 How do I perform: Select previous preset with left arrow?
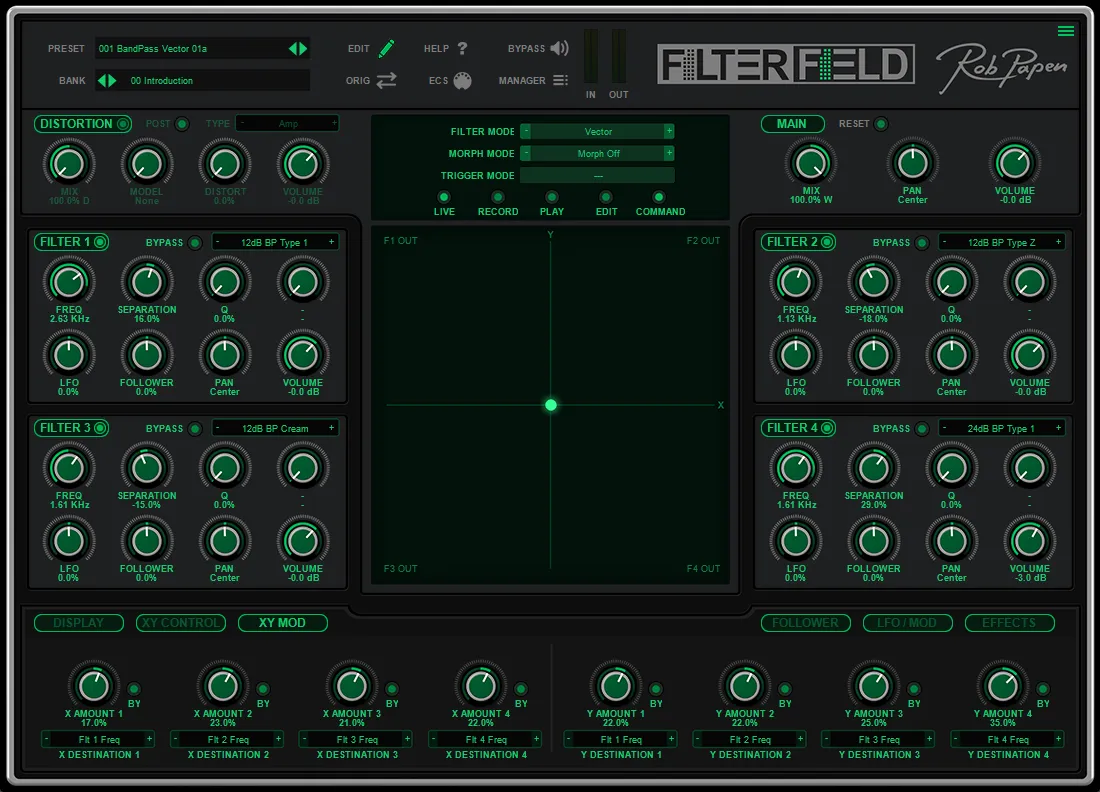click(x=293, y=48)
